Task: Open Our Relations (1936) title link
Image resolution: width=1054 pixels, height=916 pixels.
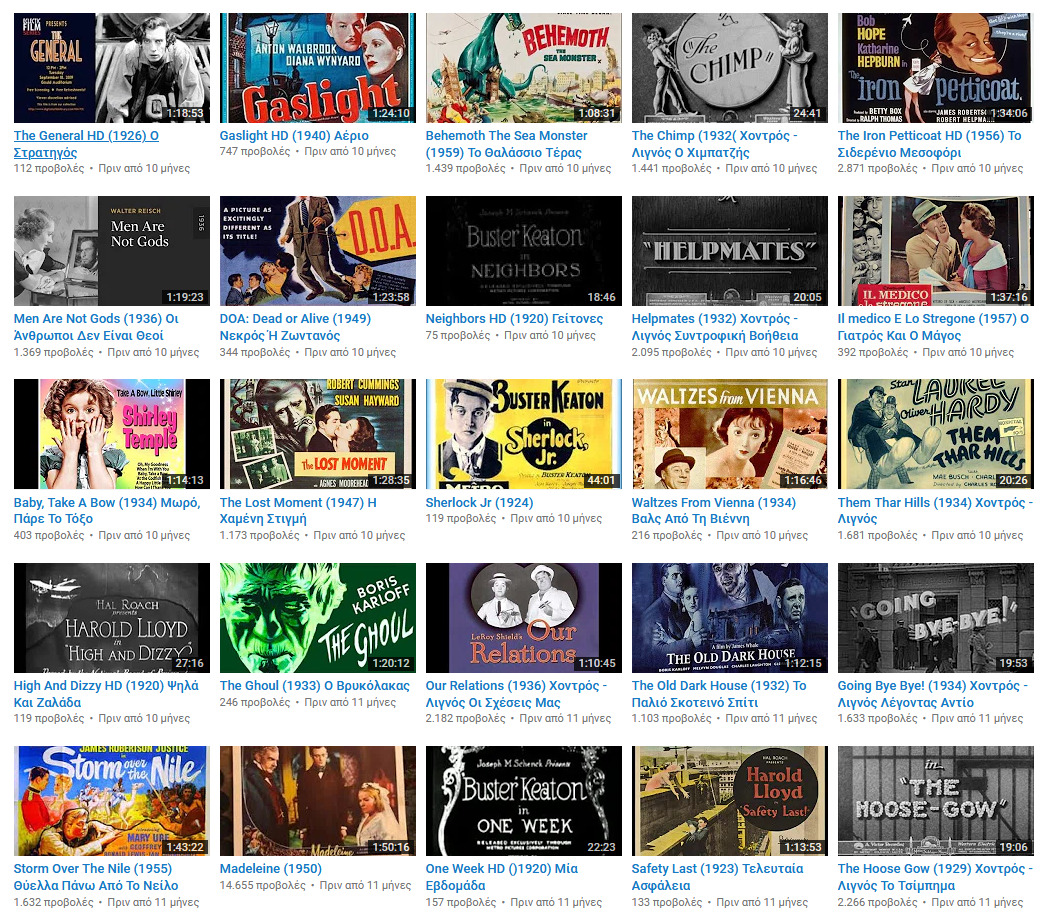Action: point(516,694)
